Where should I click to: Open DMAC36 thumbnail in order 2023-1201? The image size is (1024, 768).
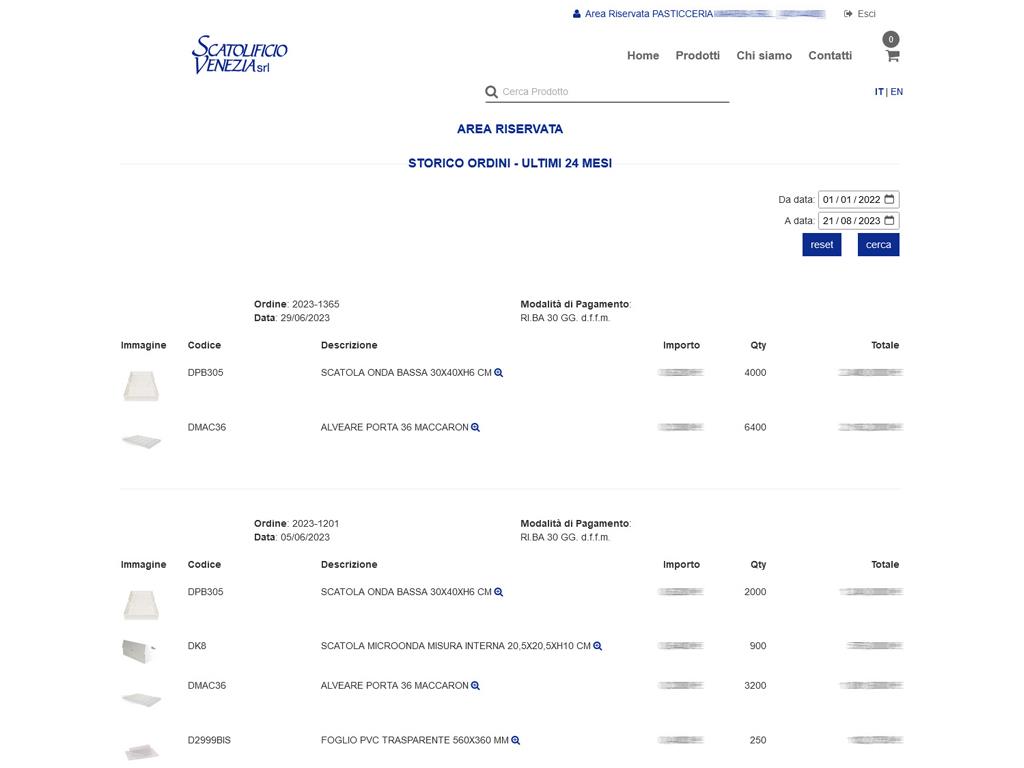141,700
